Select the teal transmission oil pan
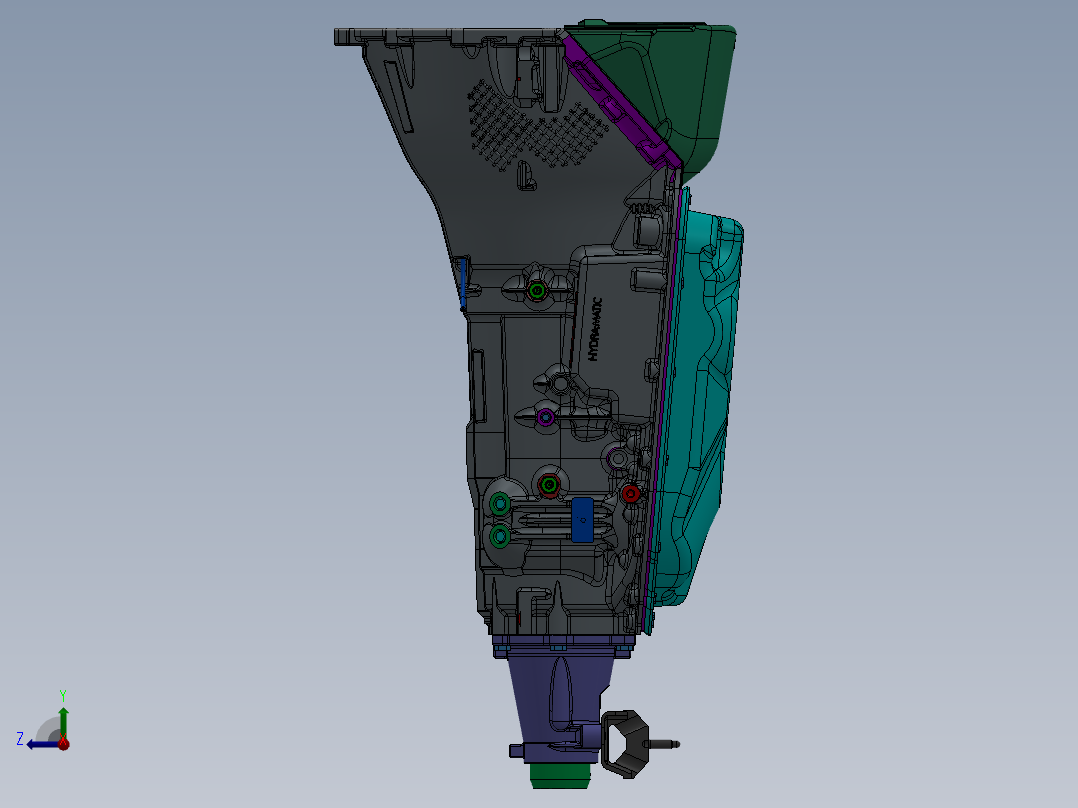 701,413
